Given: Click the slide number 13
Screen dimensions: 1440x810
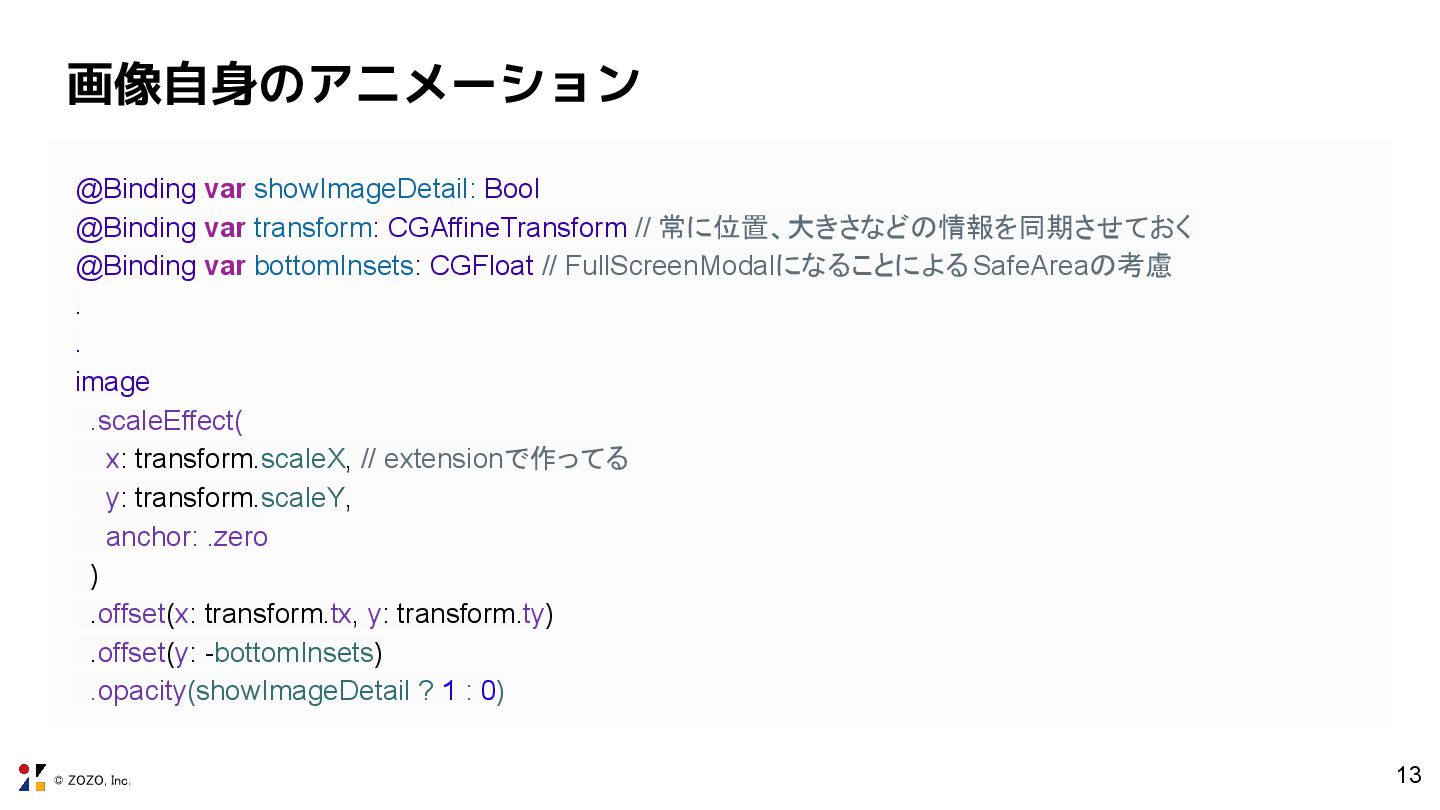Looking at the screenshot, I should click(x=1408, y=774).
